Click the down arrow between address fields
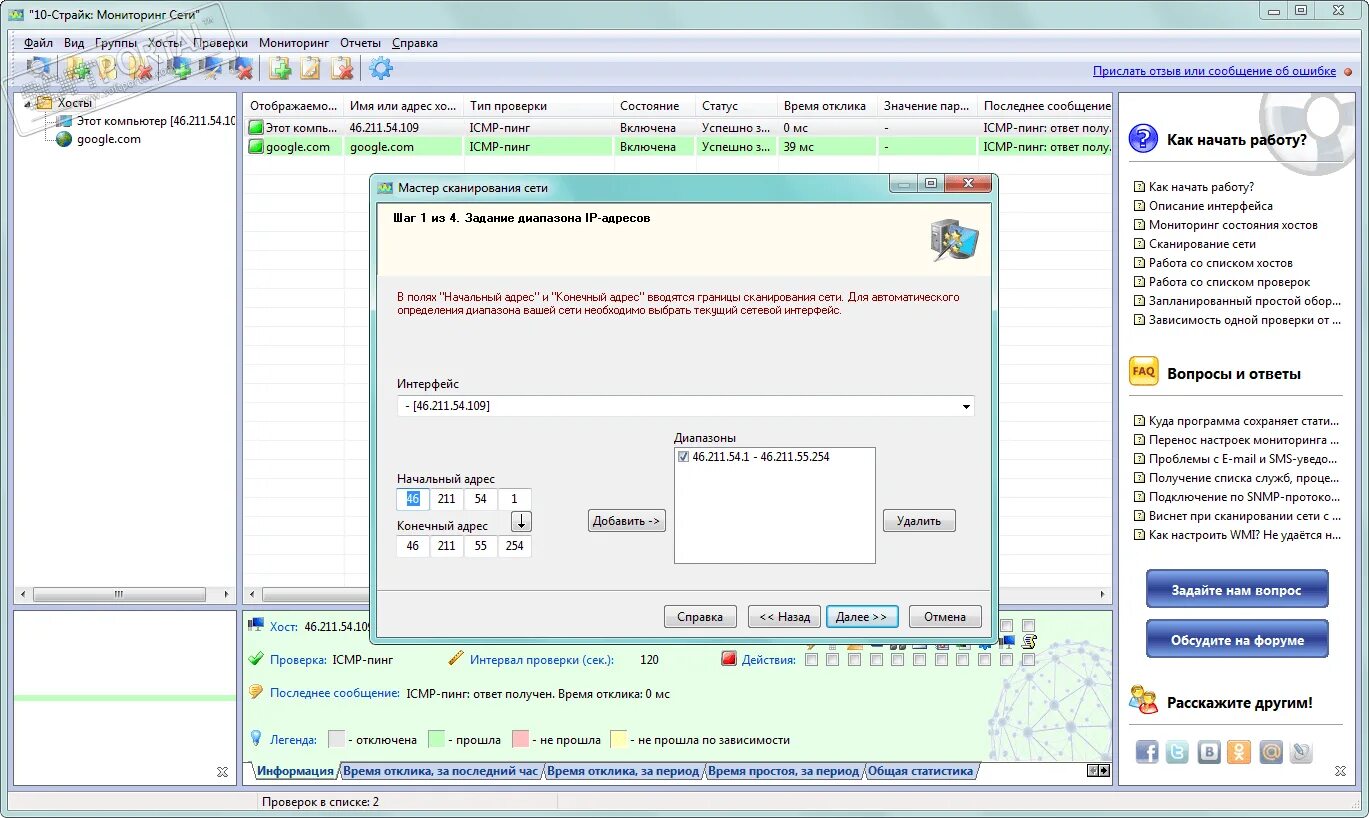 pos(520,521)
